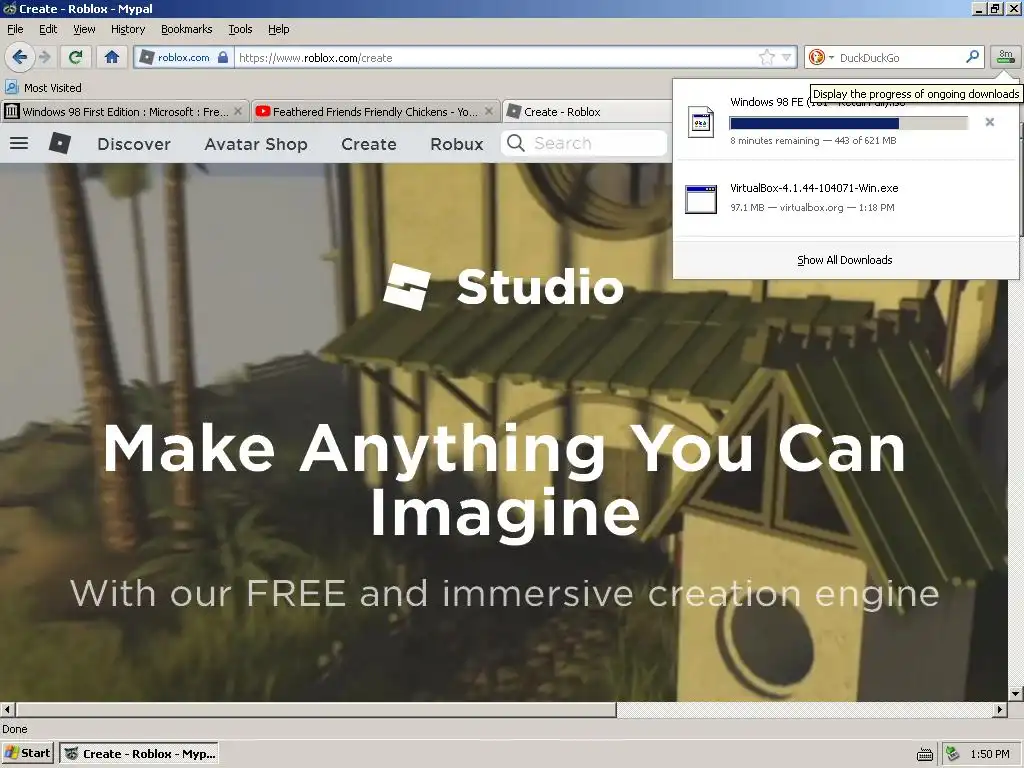Click the horizontal scrollbar left arrow
The image size is (1024, 768).
coord(7,709)
